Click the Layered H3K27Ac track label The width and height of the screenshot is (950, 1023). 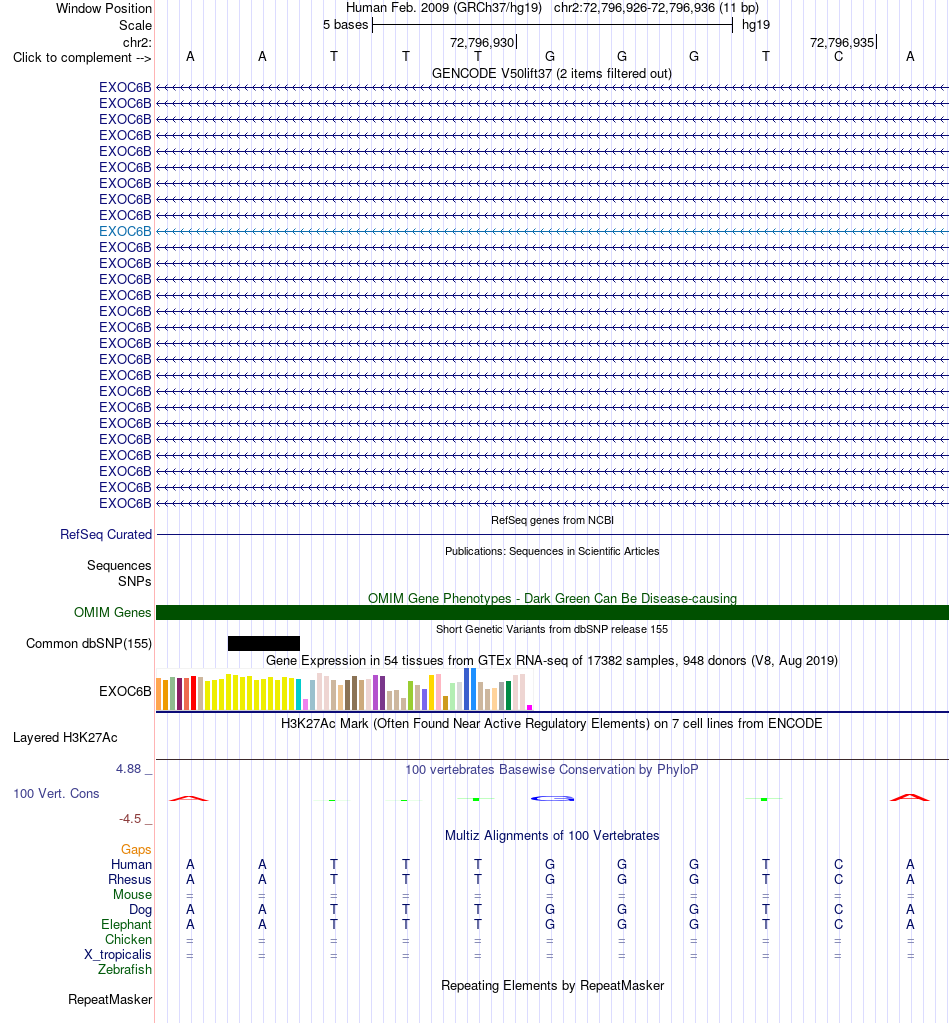65,738
